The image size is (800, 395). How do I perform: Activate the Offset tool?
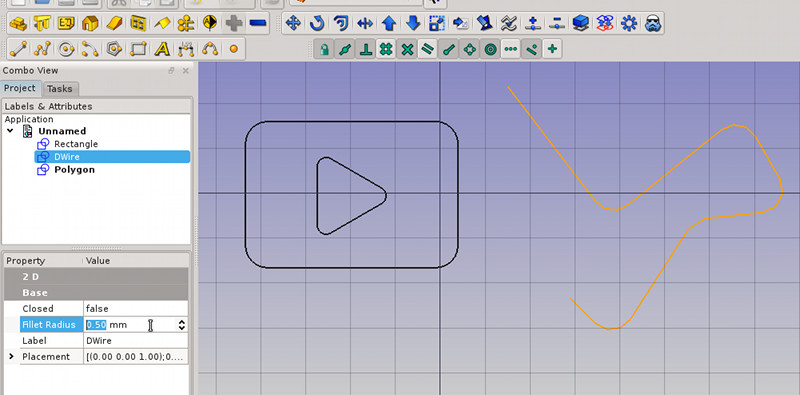[341, 23]
